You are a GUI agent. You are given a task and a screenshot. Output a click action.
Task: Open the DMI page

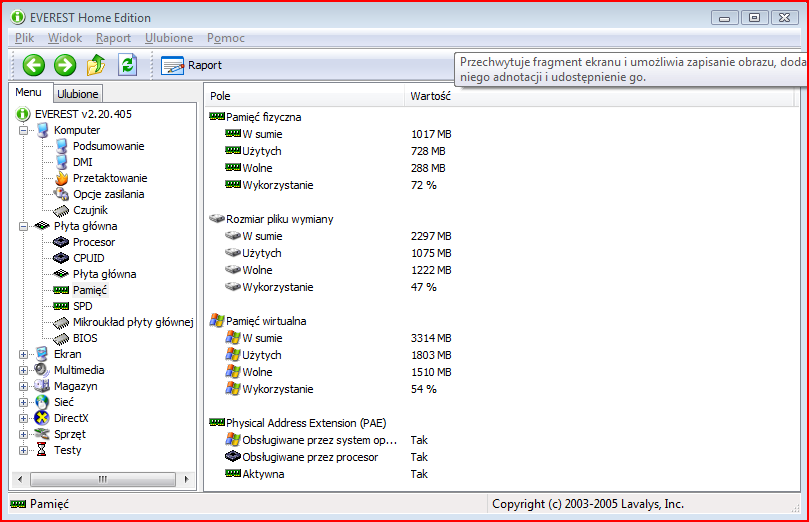tap(83, 162)
